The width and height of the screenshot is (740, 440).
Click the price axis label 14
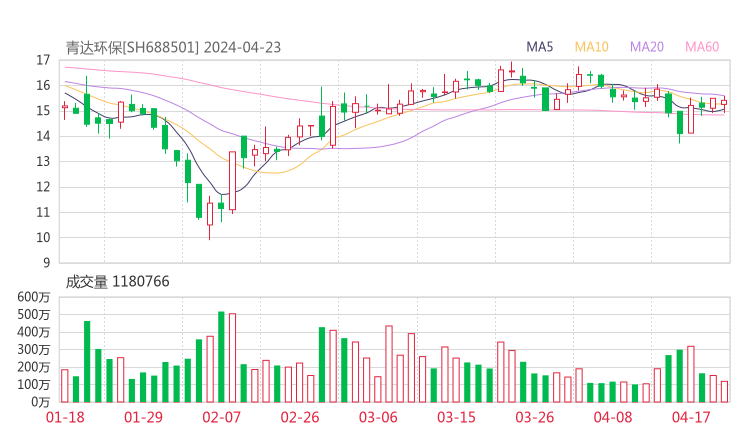(43, 136)
